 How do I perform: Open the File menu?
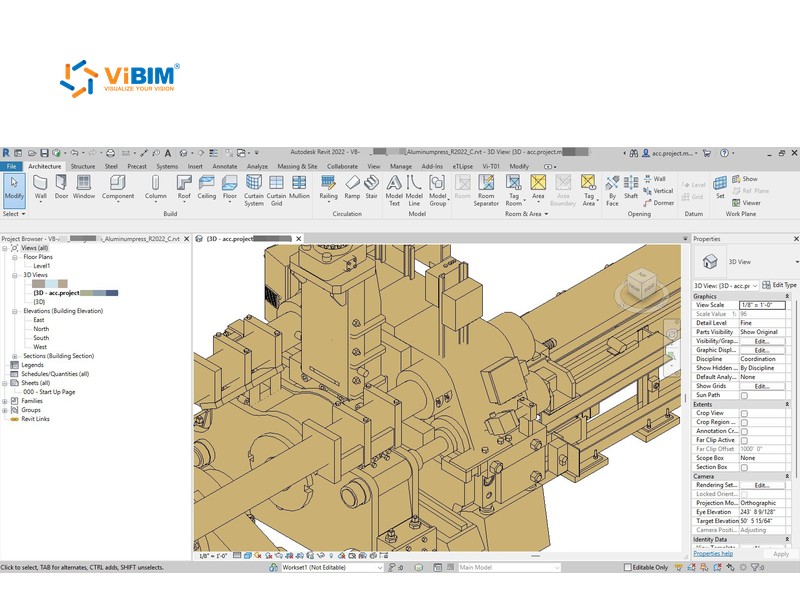click(11, 166)
